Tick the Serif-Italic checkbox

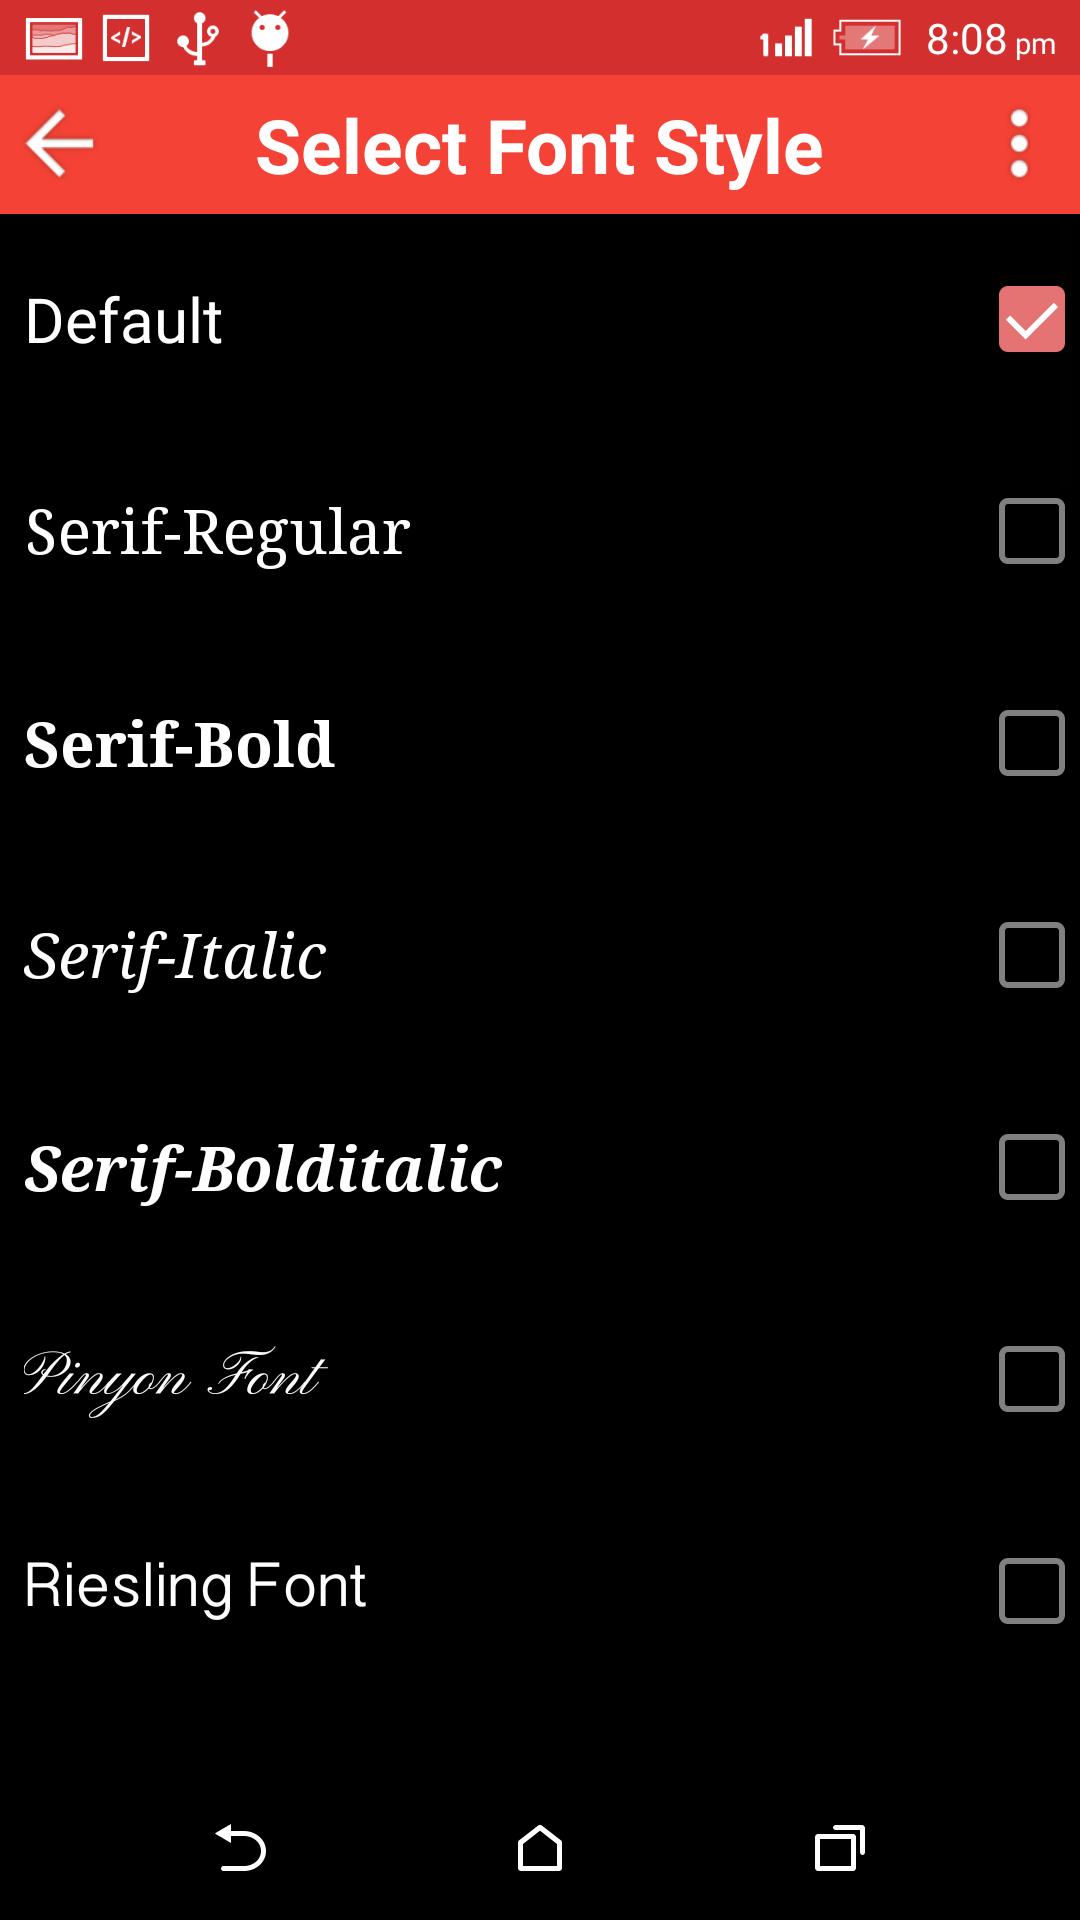1031,955
